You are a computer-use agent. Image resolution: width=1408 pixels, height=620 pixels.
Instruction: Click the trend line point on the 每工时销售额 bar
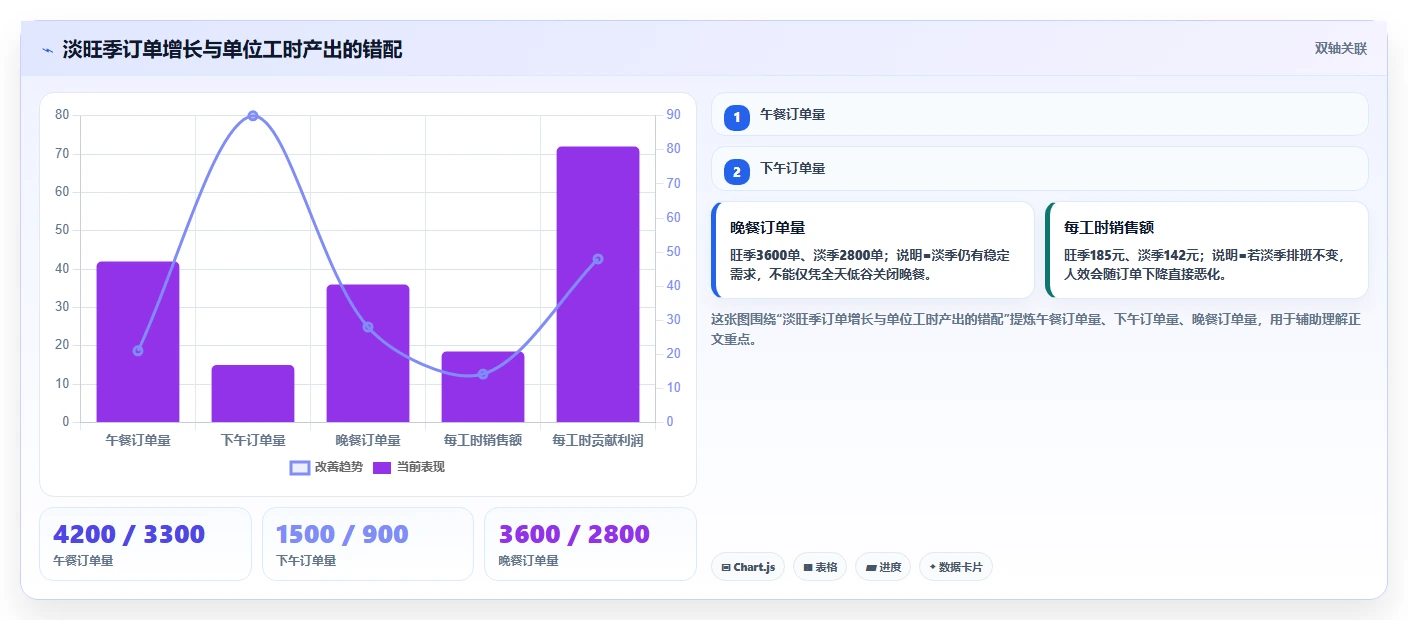tap(483, 374)
